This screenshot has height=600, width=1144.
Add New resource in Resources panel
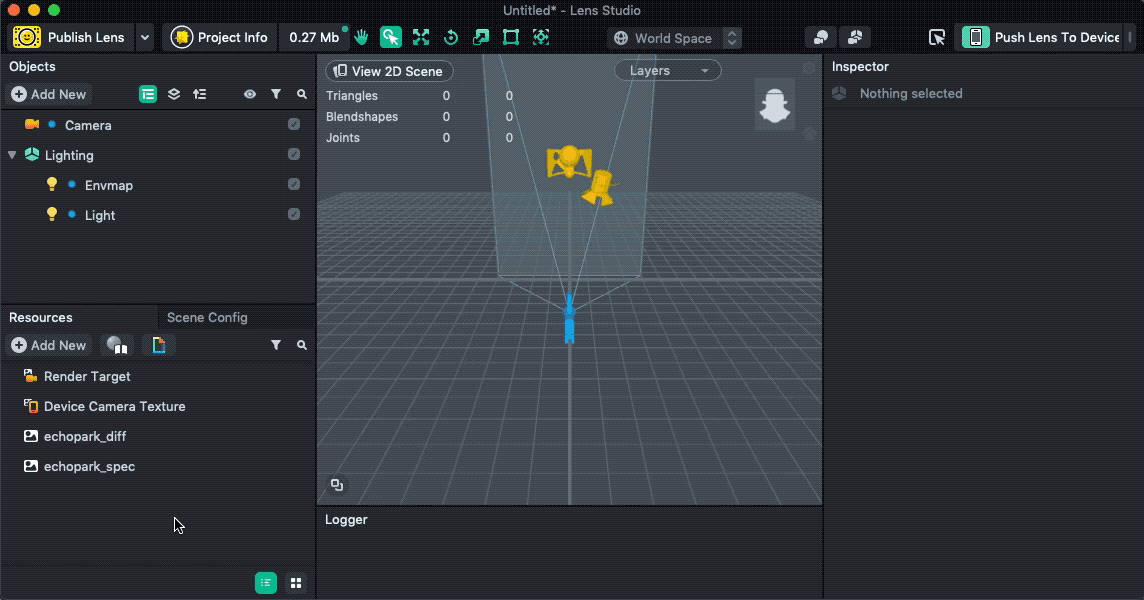pos(49,345)
